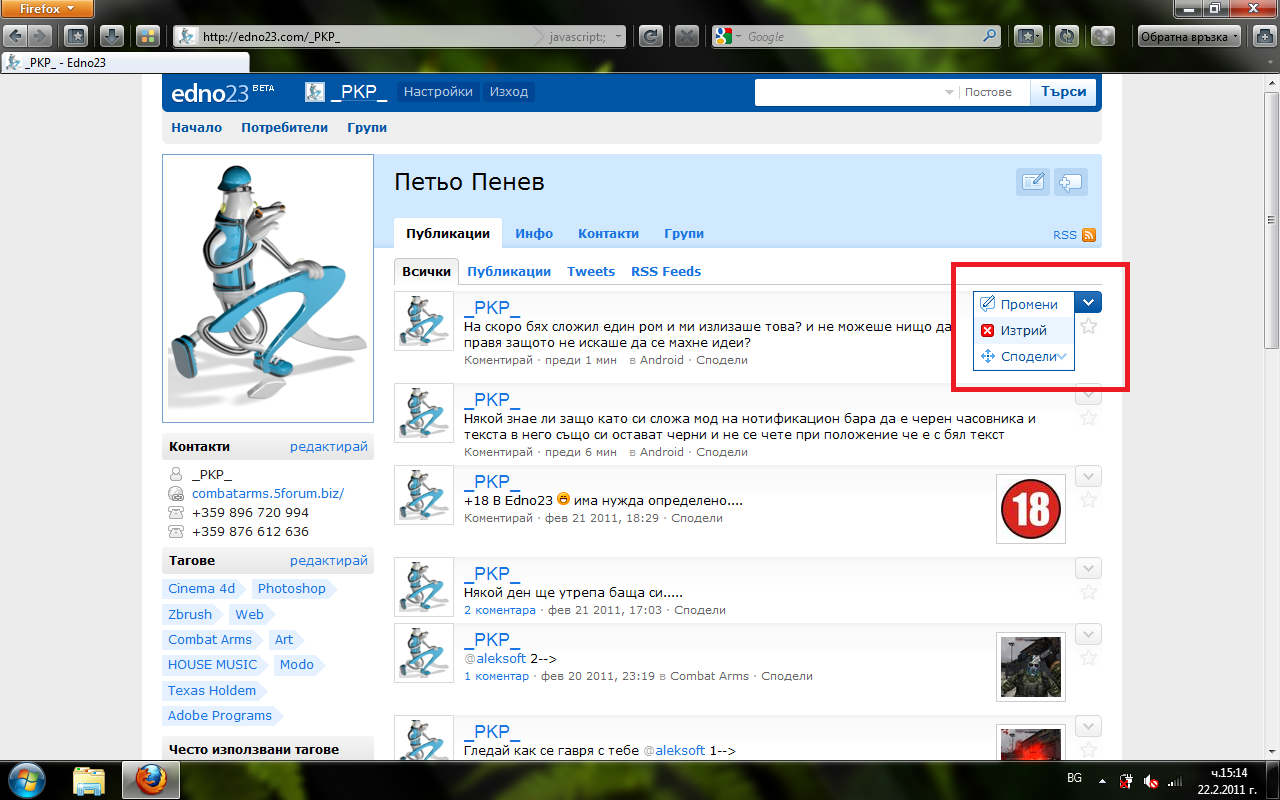This screenshot has height=800, width=1280.
Task: Mark the 'Някой ден' post favorite star
Action: [x=1089, y=592]
